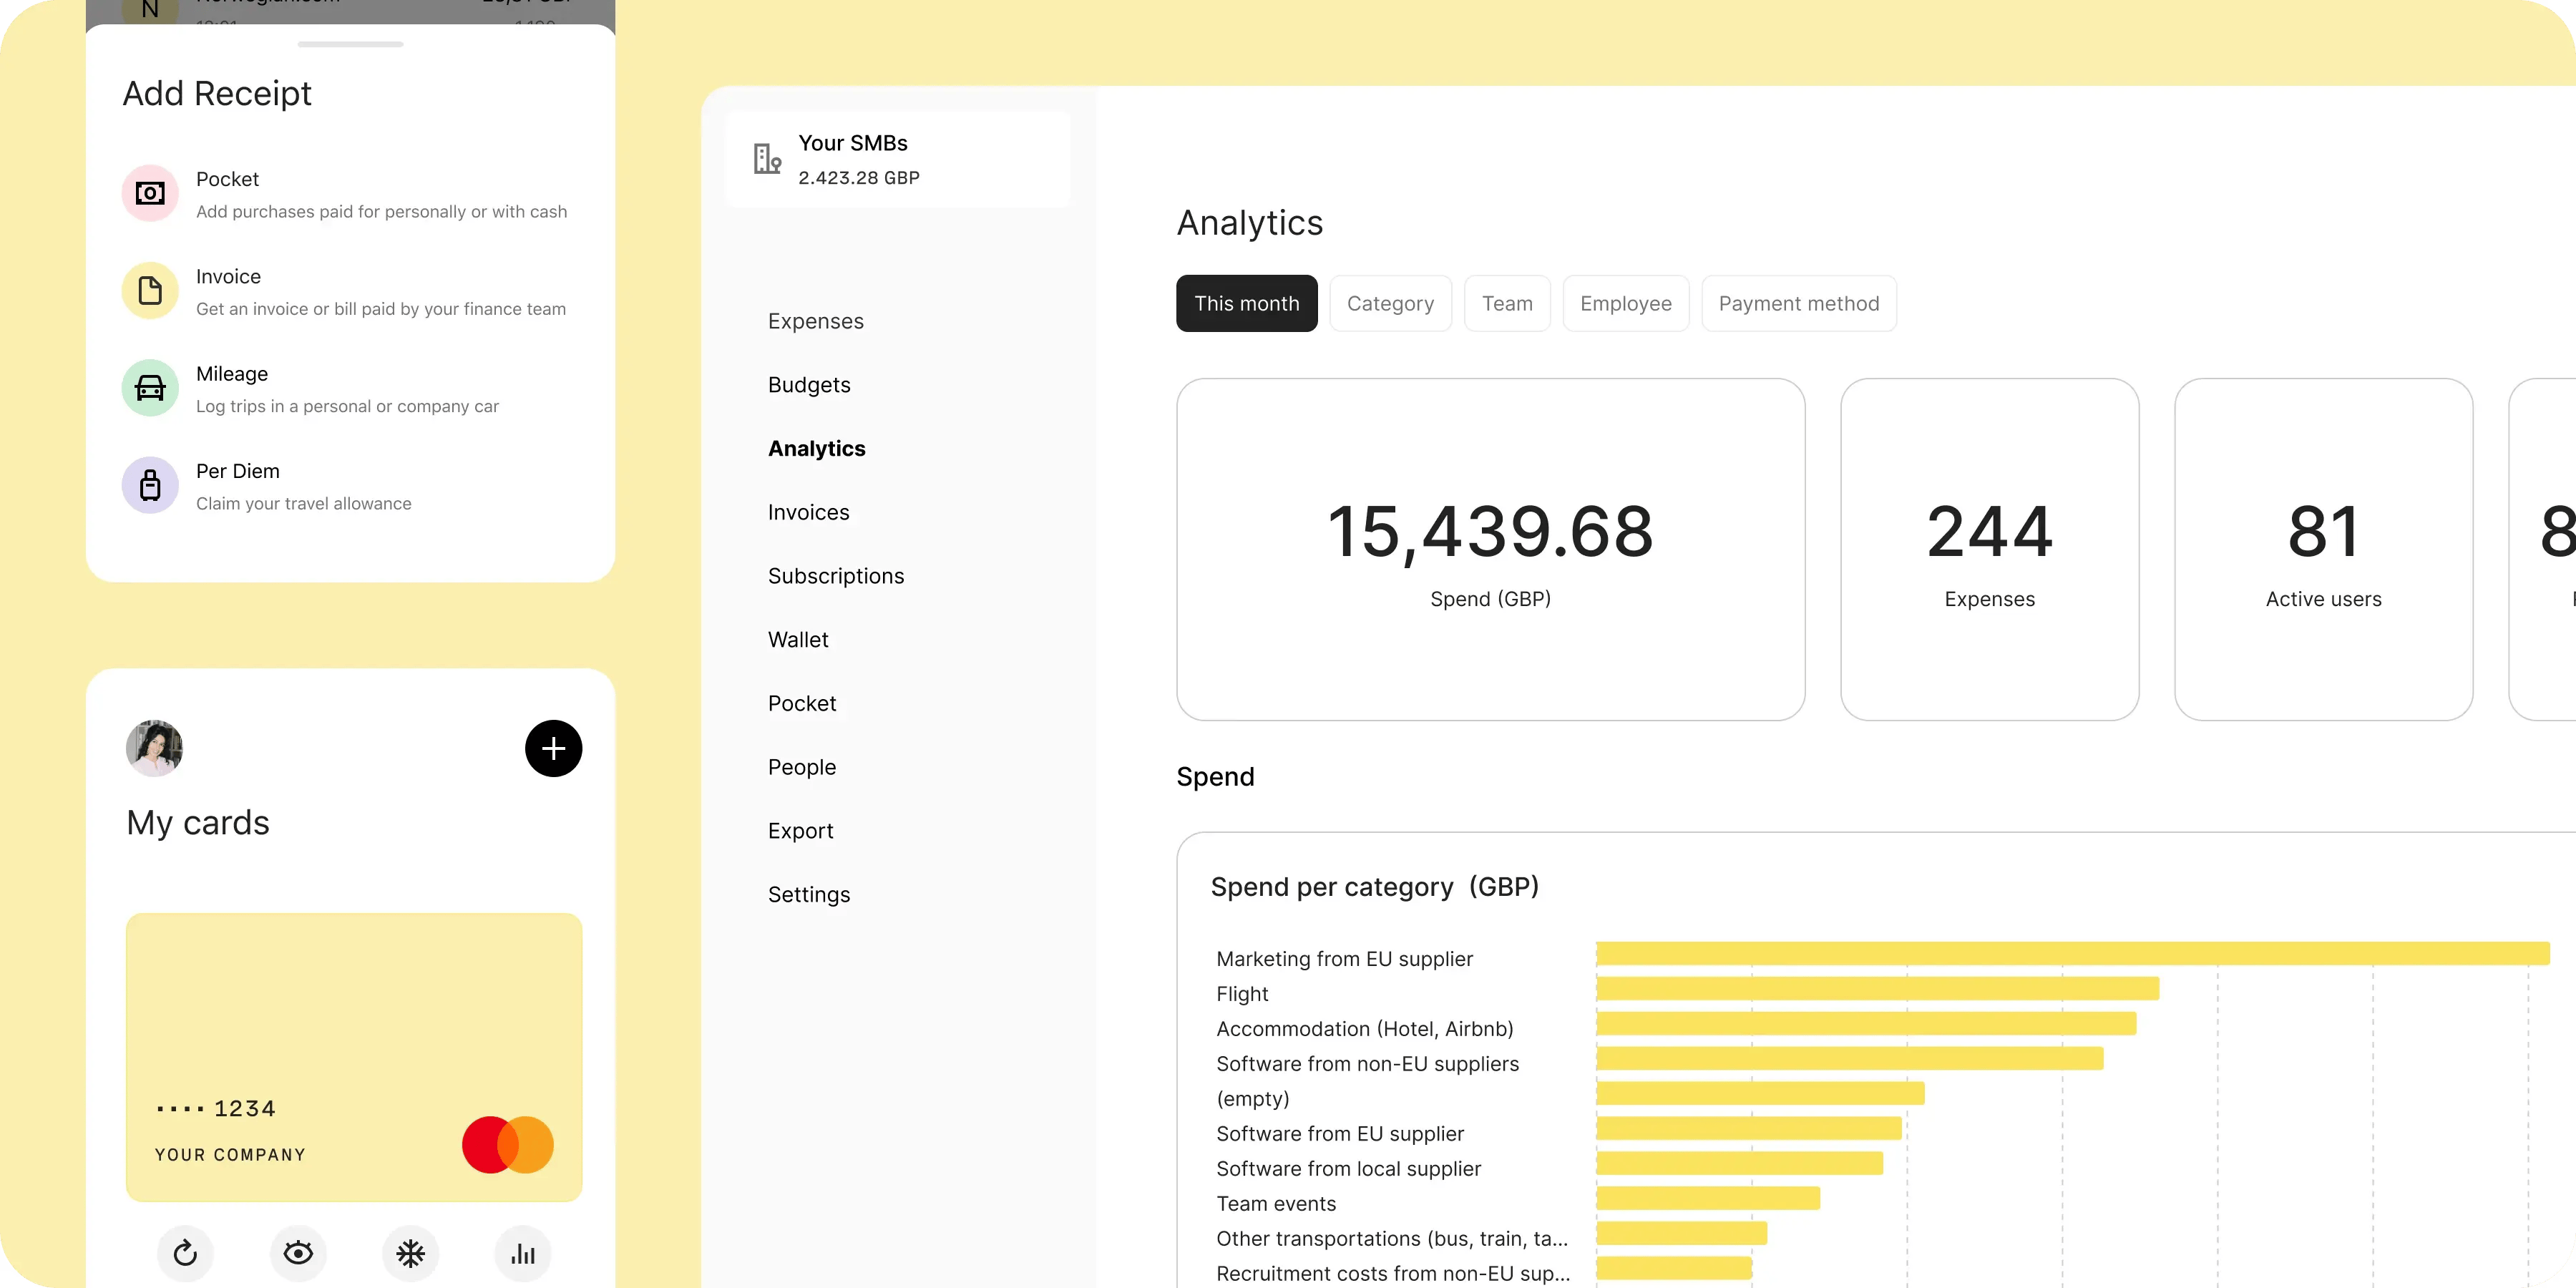
Task: Choose the Mileage receipt option text
Action: (232, 374)
